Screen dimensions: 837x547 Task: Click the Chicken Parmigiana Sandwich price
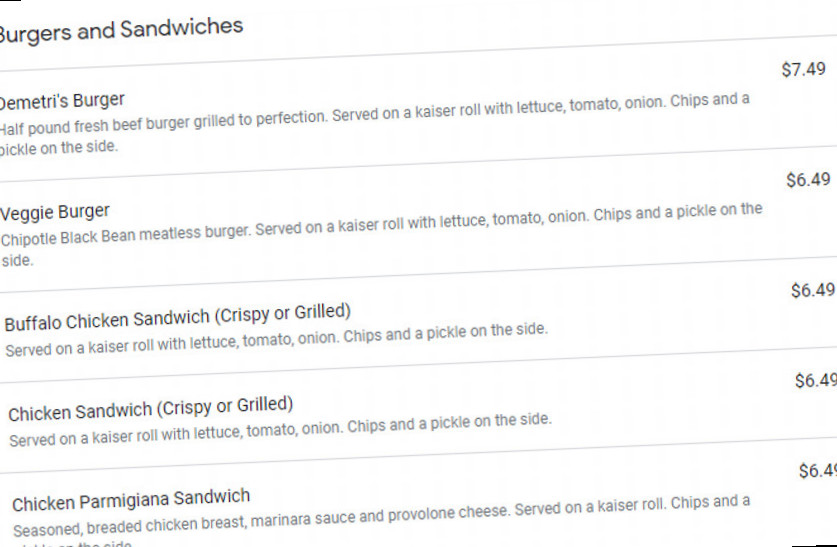pos(818,471)
